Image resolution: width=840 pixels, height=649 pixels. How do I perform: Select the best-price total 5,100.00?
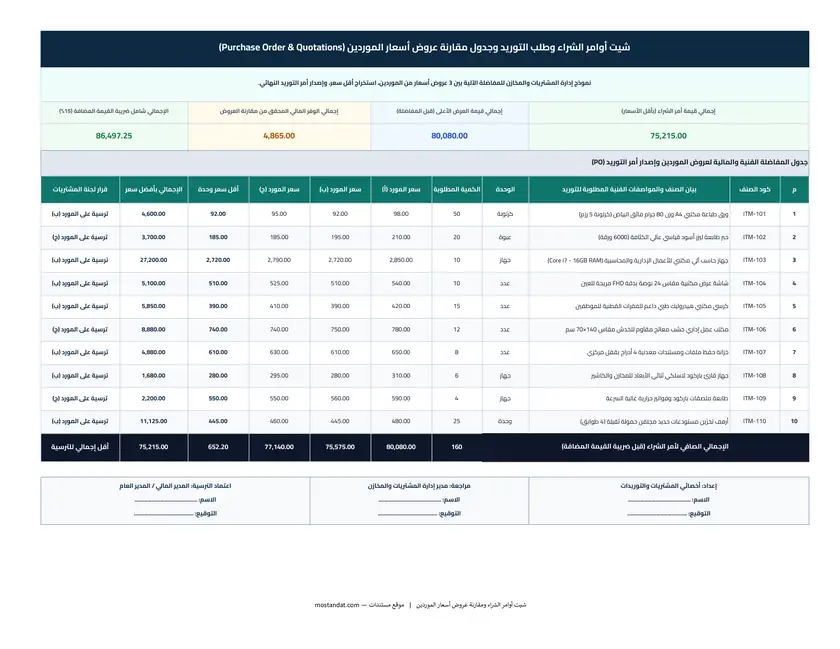tap(153, 283)
